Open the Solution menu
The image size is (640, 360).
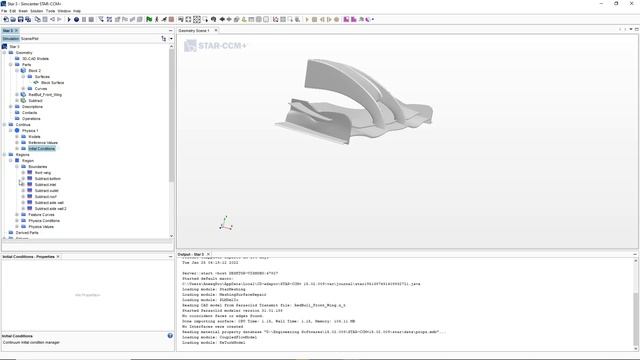pos(37,11)
